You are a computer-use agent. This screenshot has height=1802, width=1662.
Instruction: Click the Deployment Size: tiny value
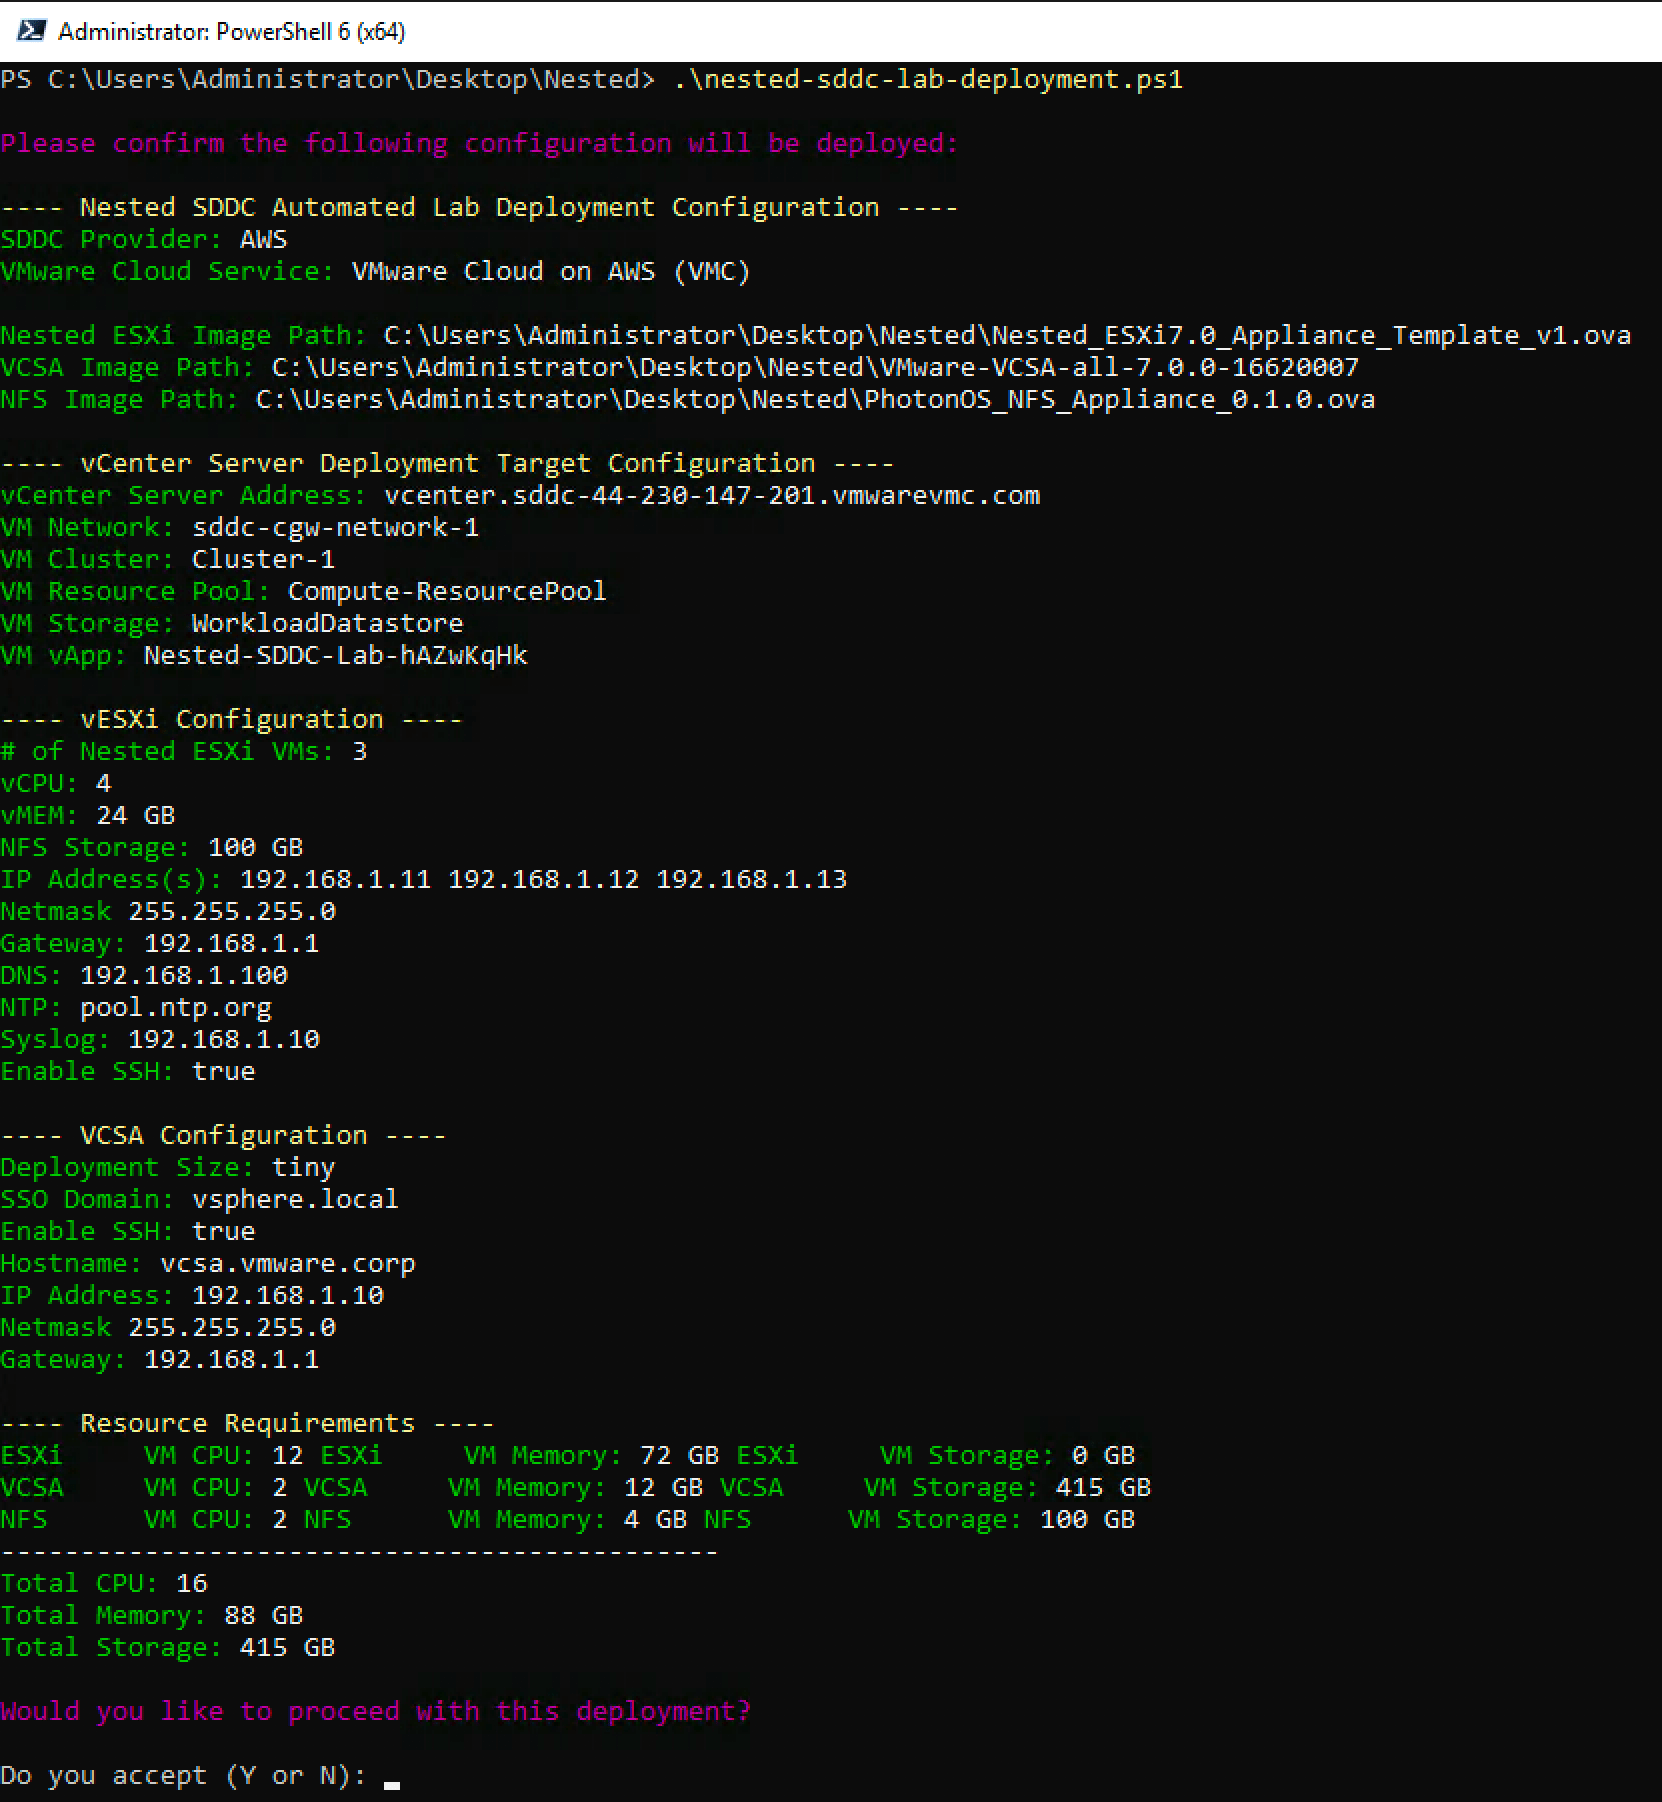click(x=303, y=1167)
